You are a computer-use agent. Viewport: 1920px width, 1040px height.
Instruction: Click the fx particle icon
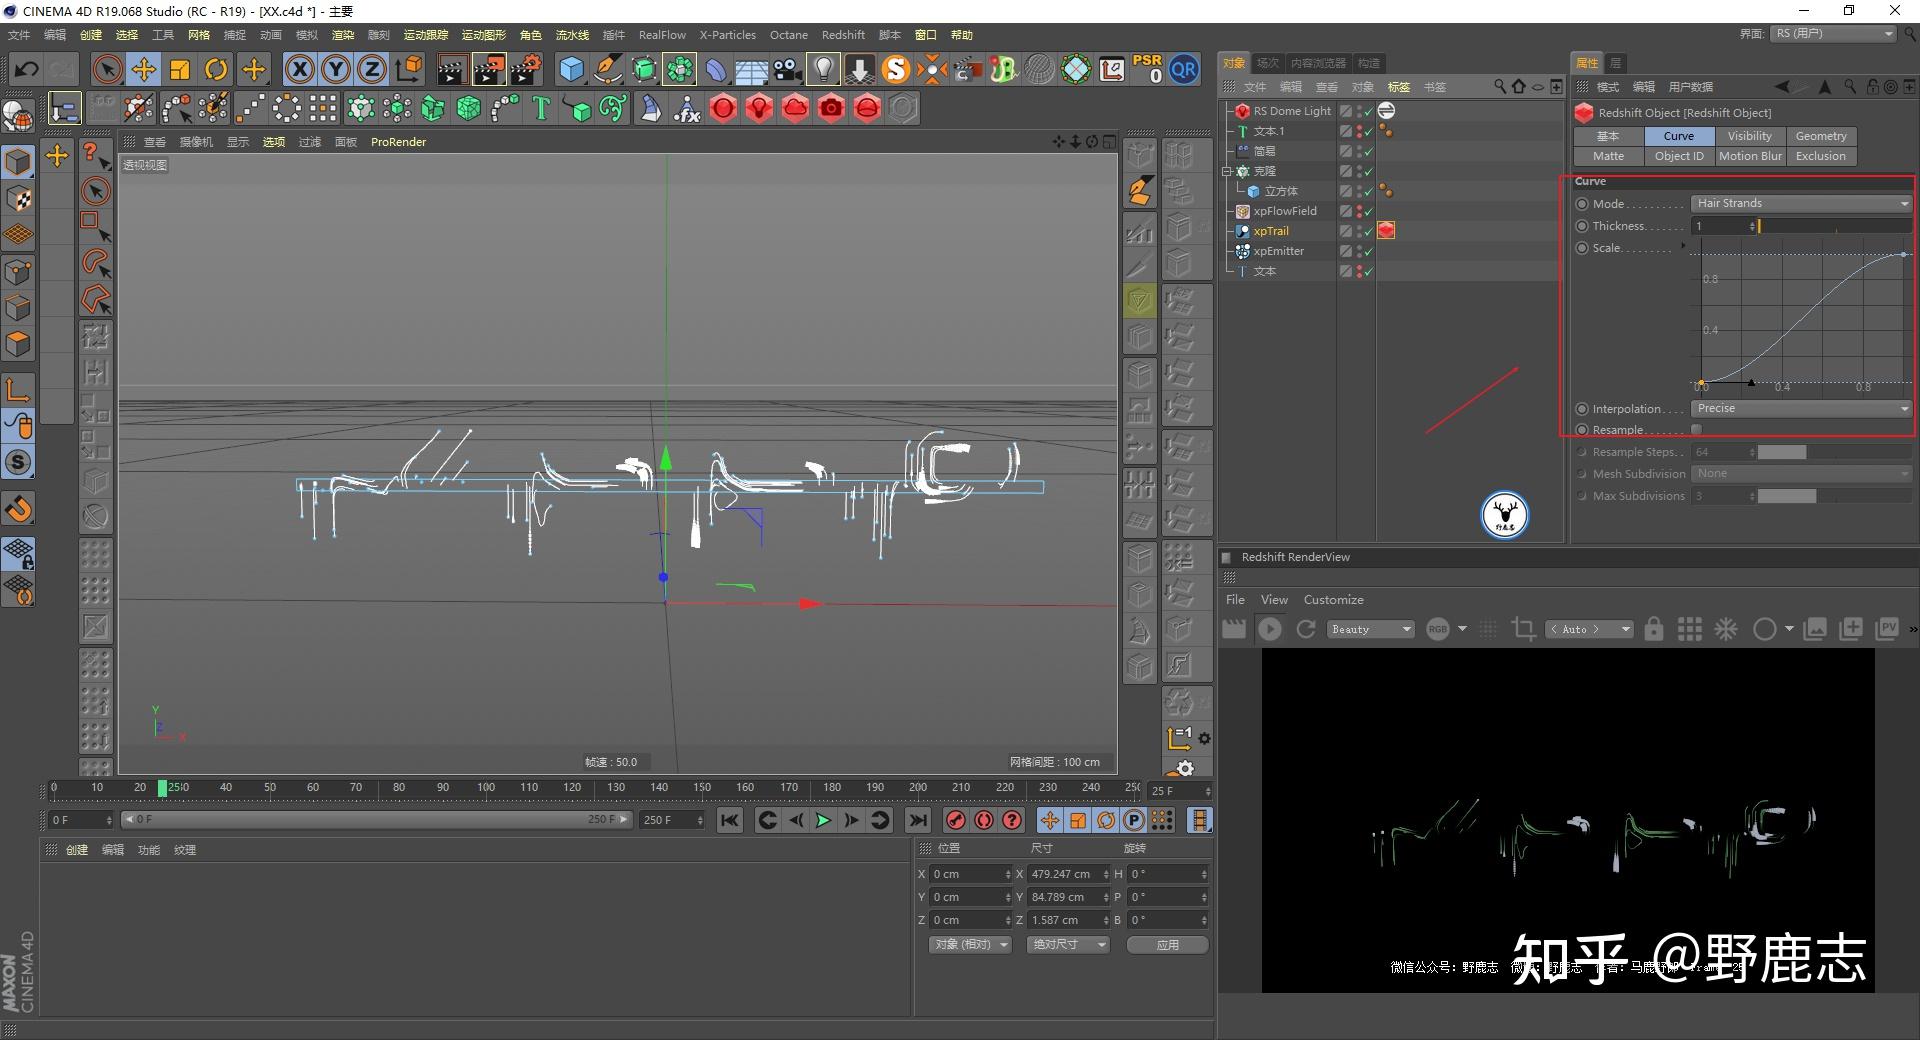pyautogui.click(x=687, y=108)
